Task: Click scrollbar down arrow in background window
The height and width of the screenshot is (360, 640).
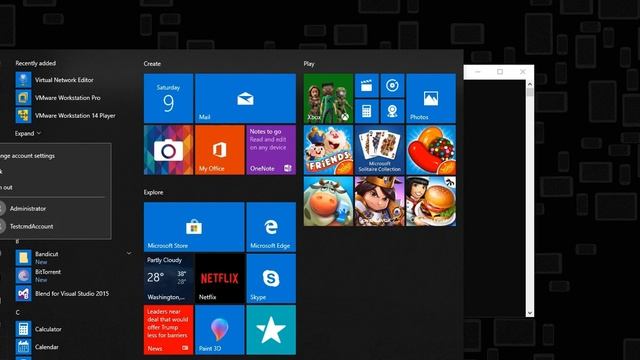Action: [x=529, y=313]
